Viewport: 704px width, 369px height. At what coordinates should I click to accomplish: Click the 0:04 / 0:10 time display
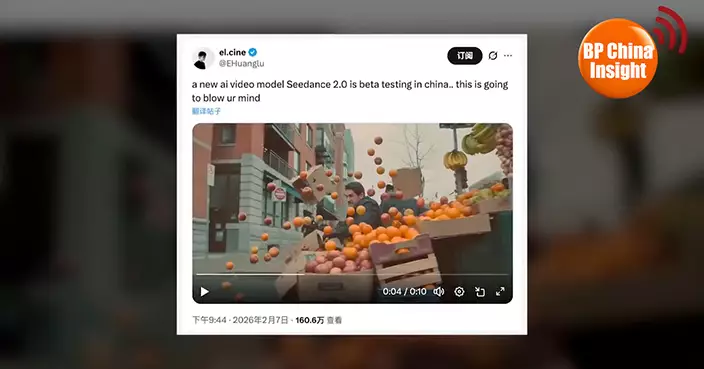pyautogui.click(x=405, y=292)
